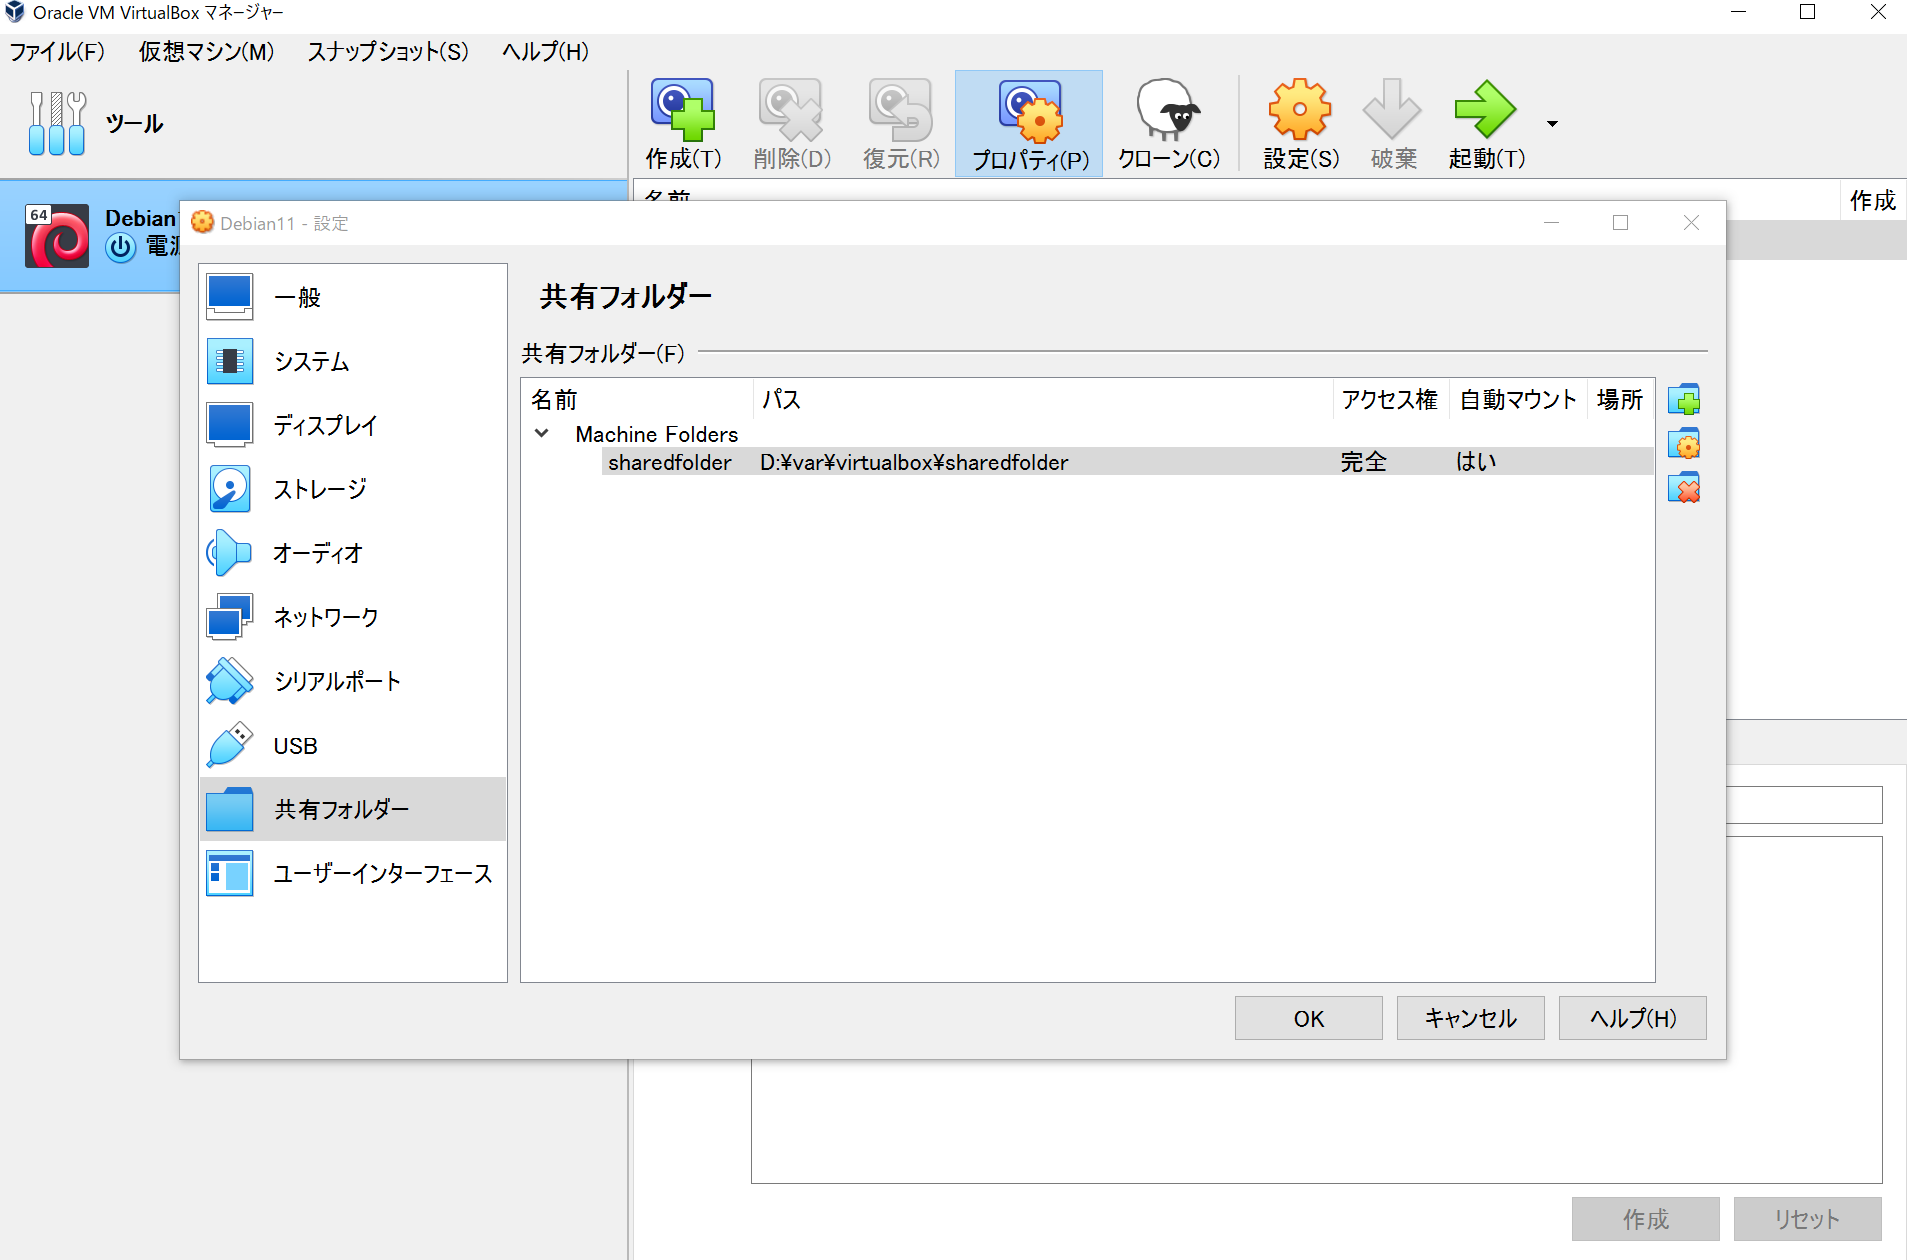Select the ストレージ settings category
The image size is (1907, 1260).
pyautogui.click(x=353, y=489)
